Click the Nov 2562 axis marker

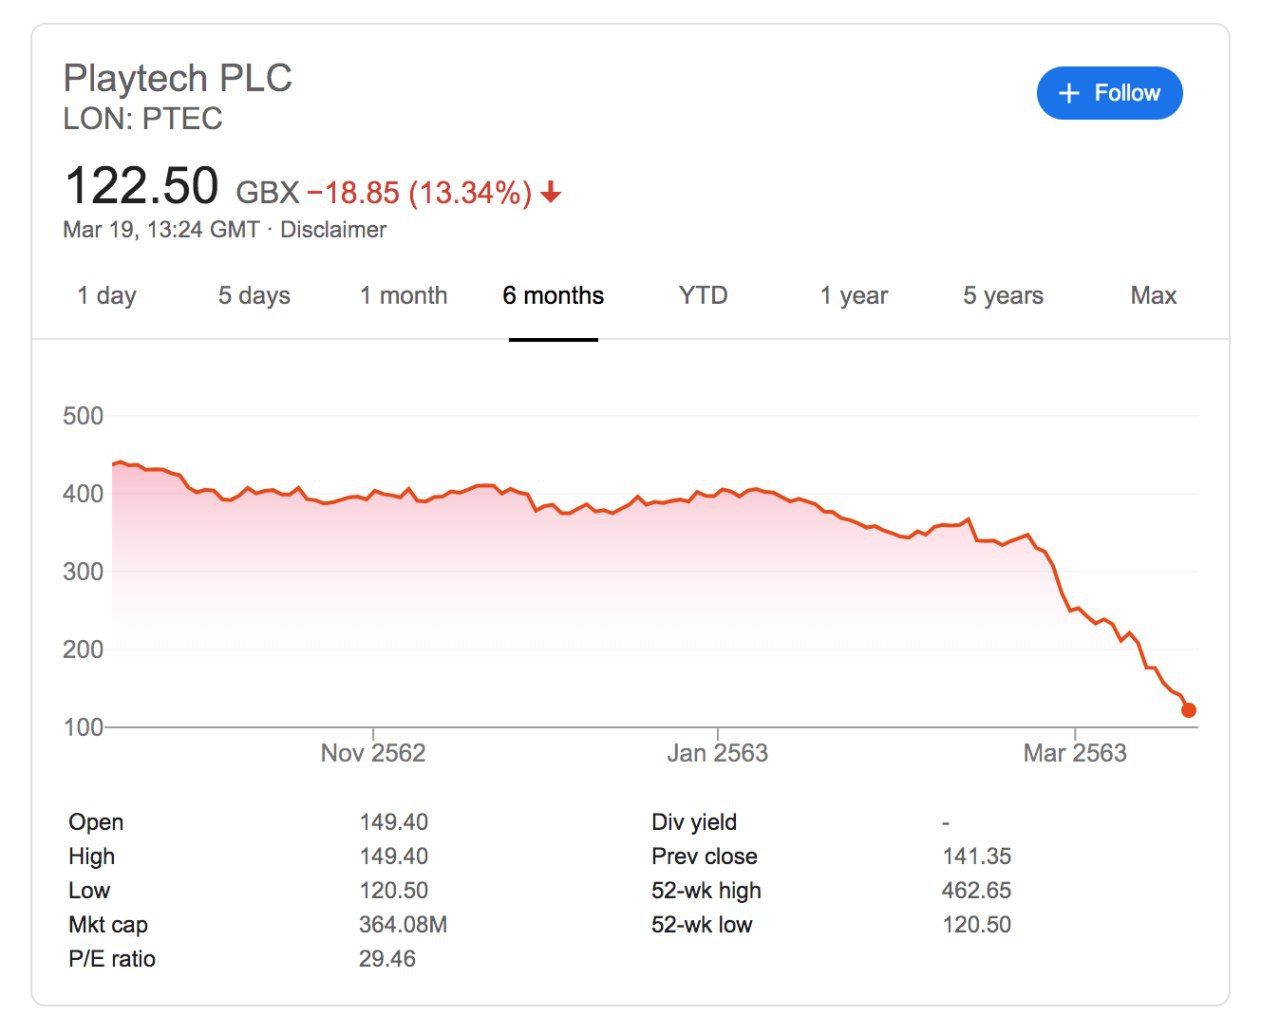point(373,753)
